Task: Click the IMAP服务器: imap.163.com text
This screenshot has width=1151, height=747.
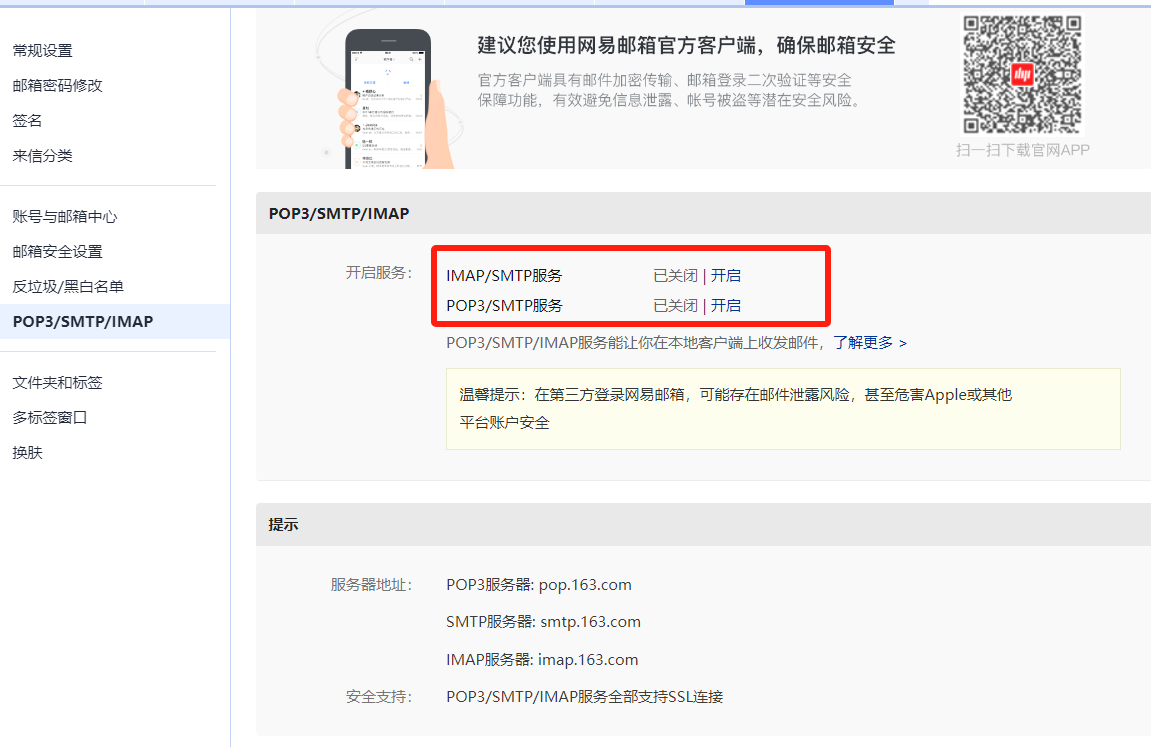Action: pos(542,660)
